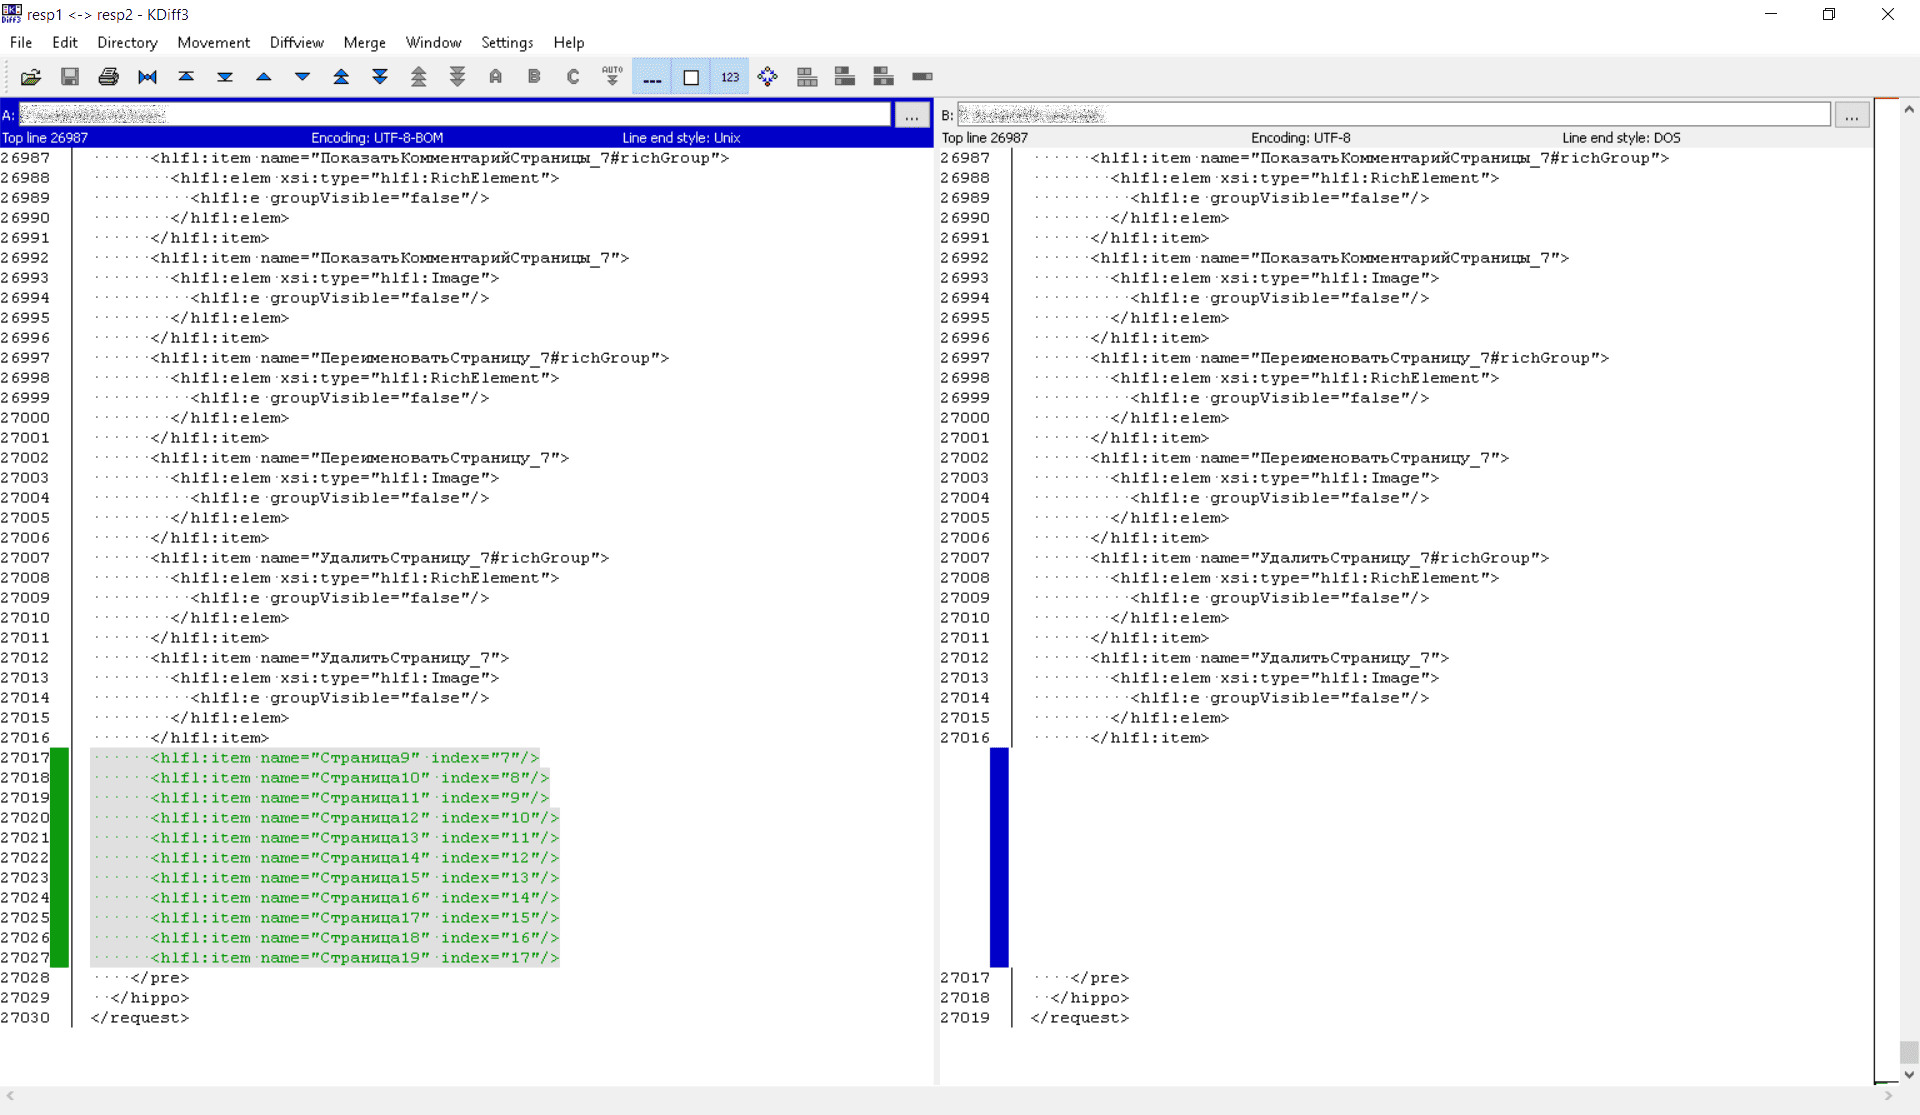Click scroll down arrow on vertical scrollbar
The image size is (1920, 1115).
click(x=1909, y=1075)
